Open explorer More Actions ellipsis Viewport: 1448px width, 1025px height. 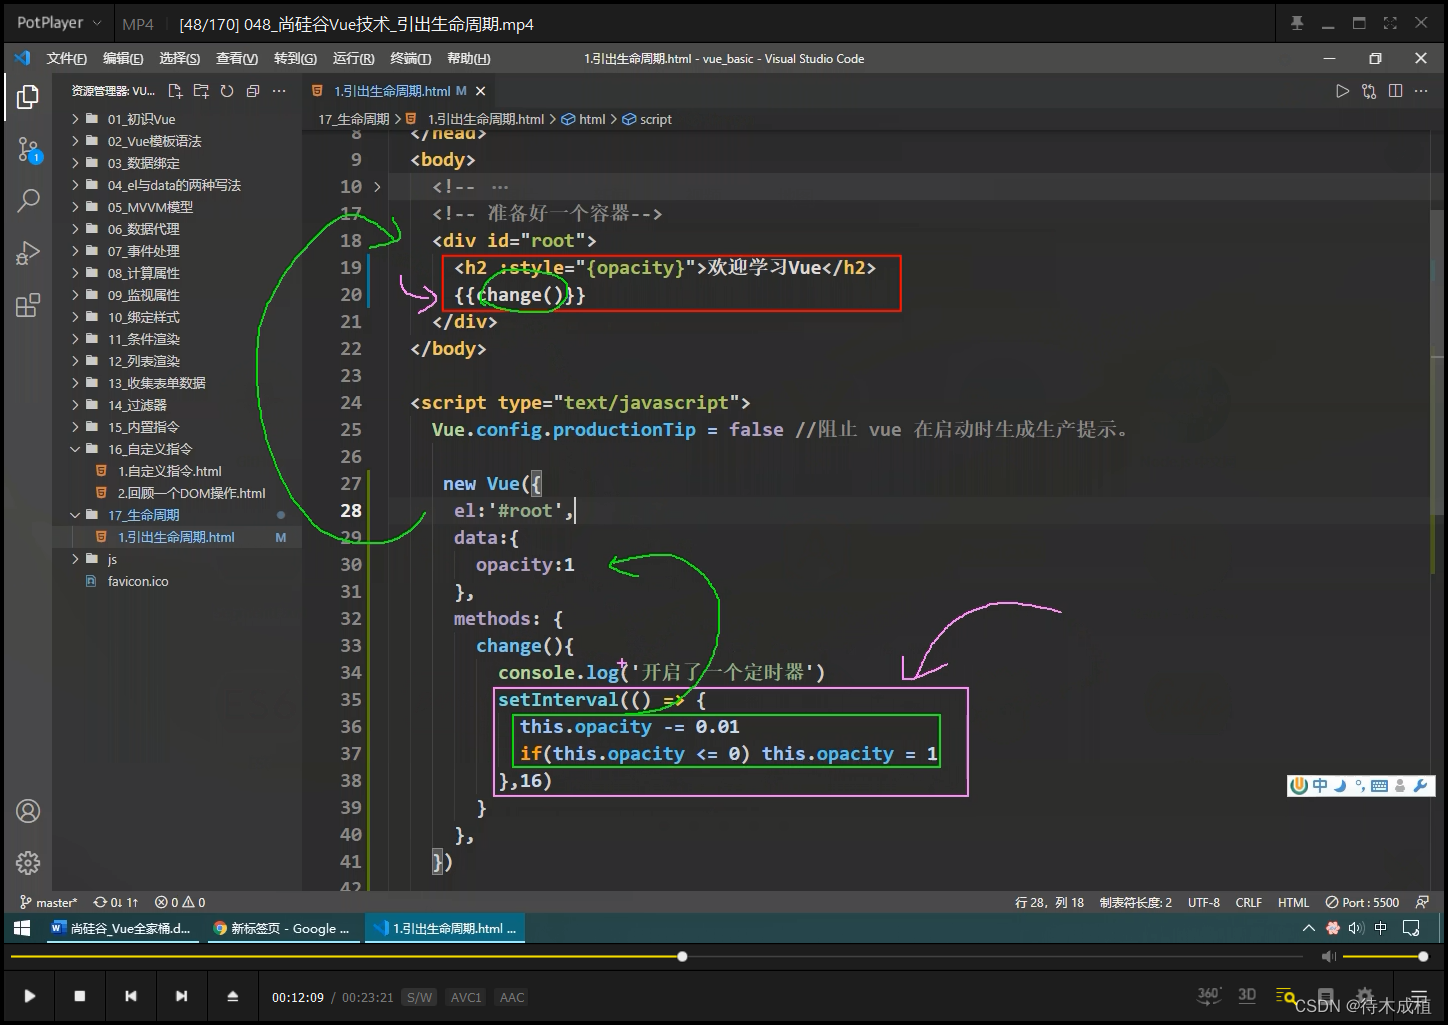(279, 91)
